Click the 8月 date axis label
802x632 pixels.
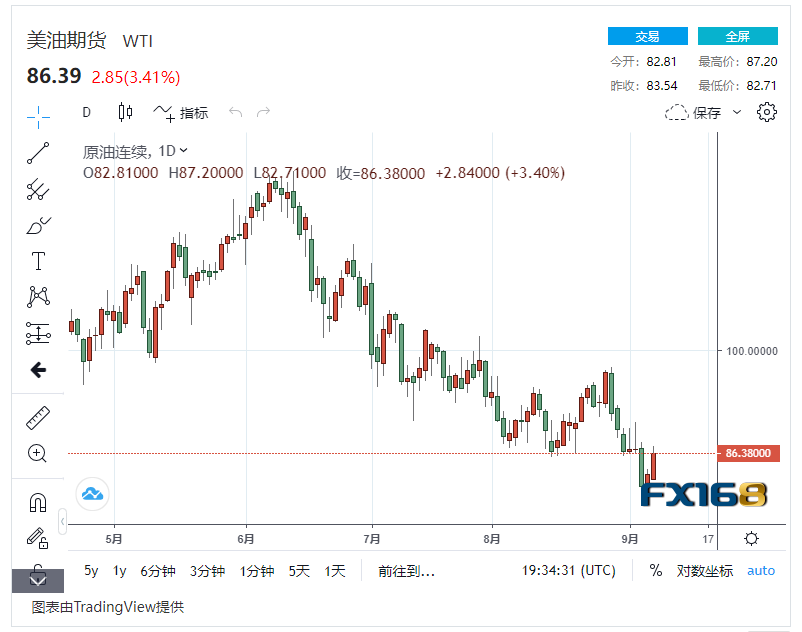pos(492,539)
